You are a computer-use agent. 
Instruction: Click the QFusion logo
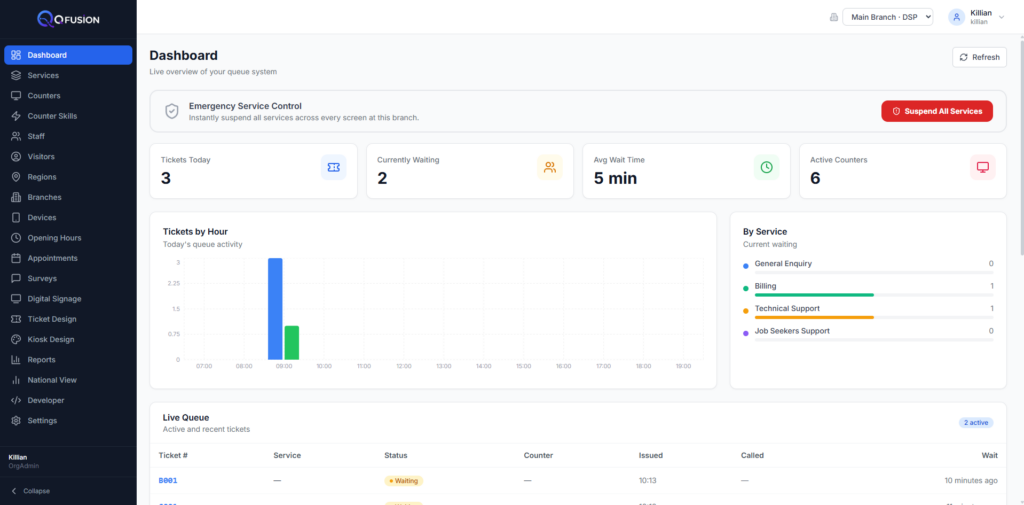click(x=68, y=20)
